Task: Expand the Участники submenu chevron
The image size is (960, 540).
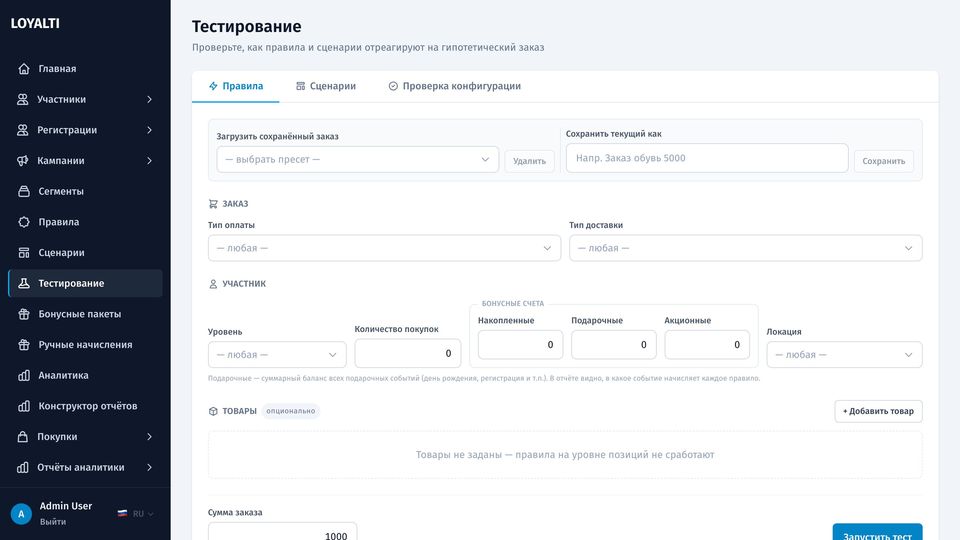Action: pos(149,99)
